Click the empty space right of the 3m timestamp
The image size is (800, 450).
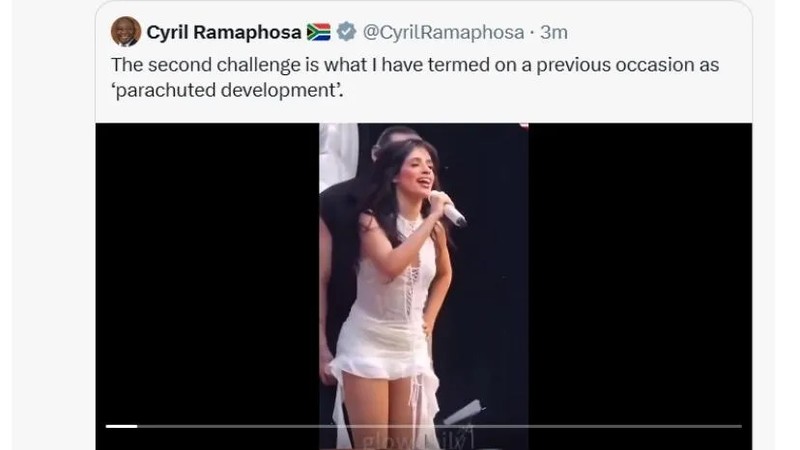point(658,32)
